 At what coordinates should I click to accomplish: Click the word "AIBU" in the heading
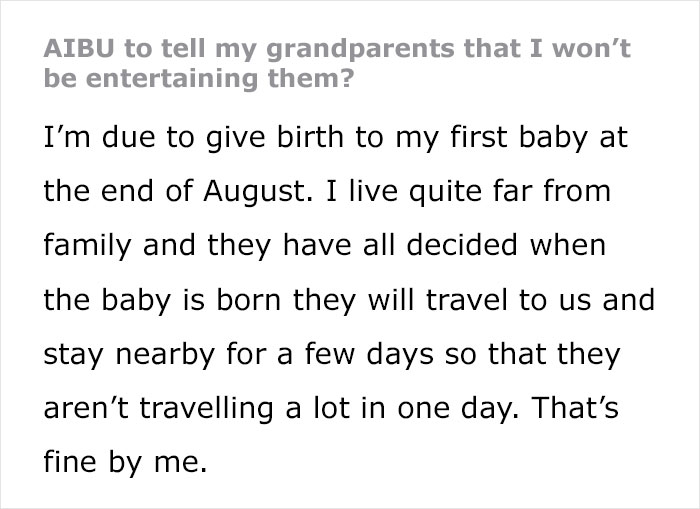pos(75,48)
